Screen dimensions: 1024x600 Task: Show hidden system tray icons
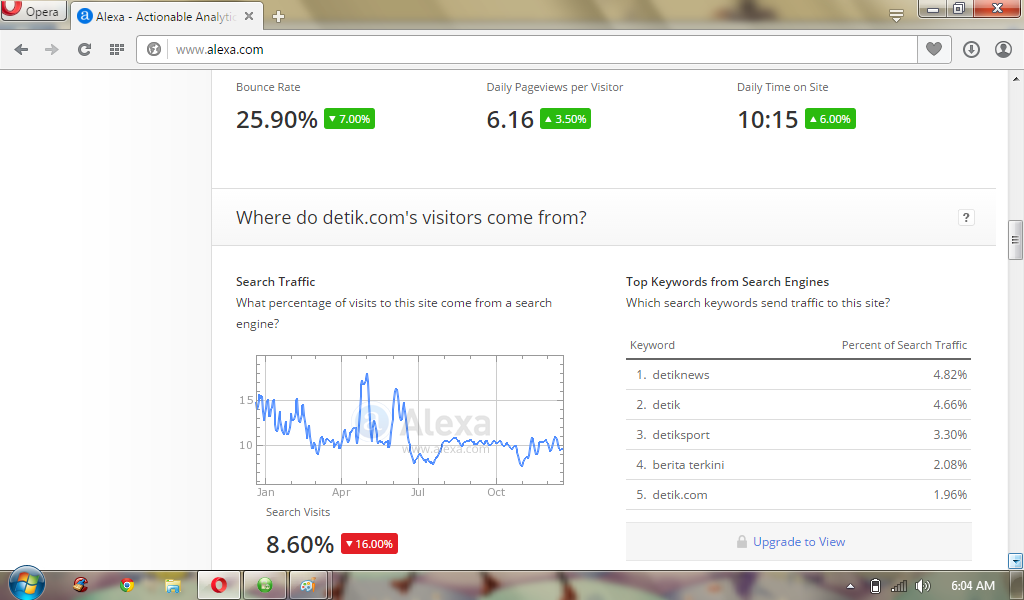[850, 586]
